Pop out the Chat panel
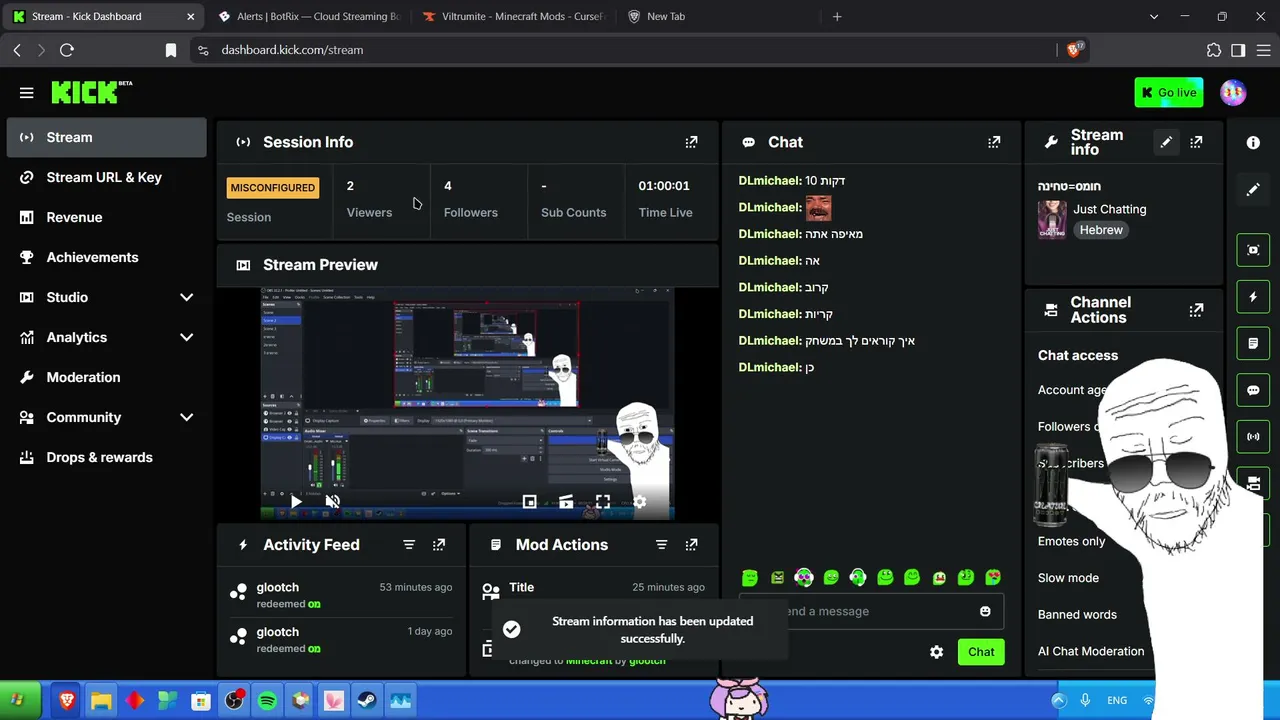Viewport: 1280px width, 720px height. [994, 142]
